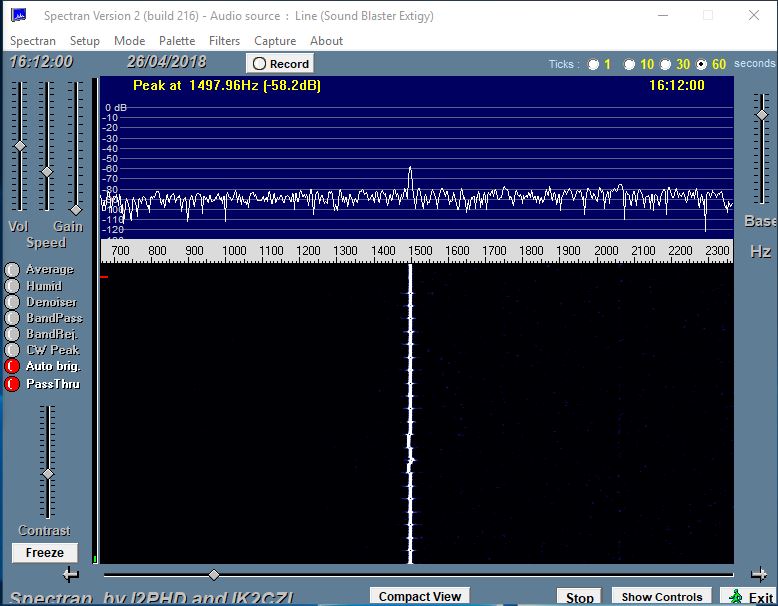Screen dimensions: 778x606
Task: Switch to Compact View
Action: click(x=420, y=597)
